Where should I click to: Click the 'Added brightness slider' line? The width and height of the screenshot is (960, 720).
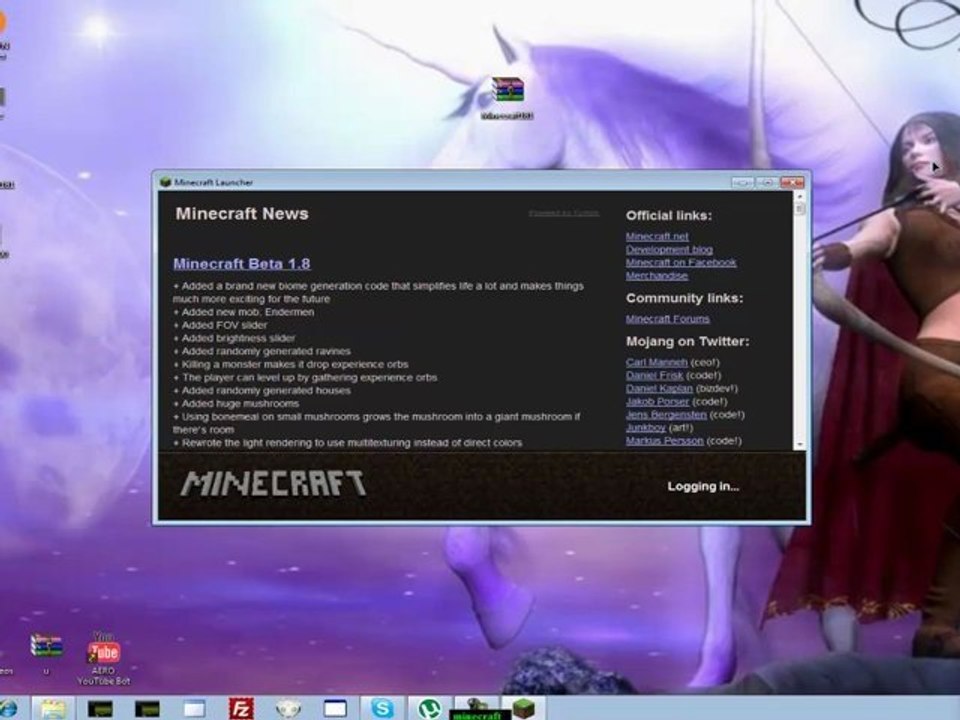(234, 338)
